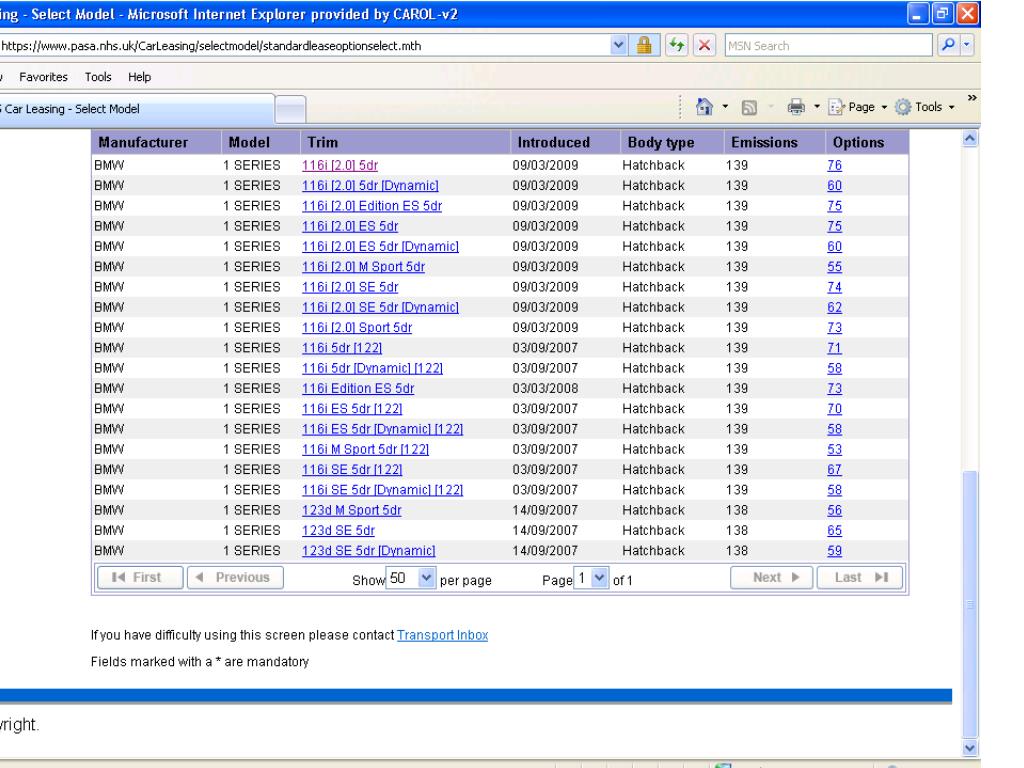This screenshot has height=768, width=1024.
Task: Open trim link 116i M Sport 5dr [122]
Action: tap(365, 449)
